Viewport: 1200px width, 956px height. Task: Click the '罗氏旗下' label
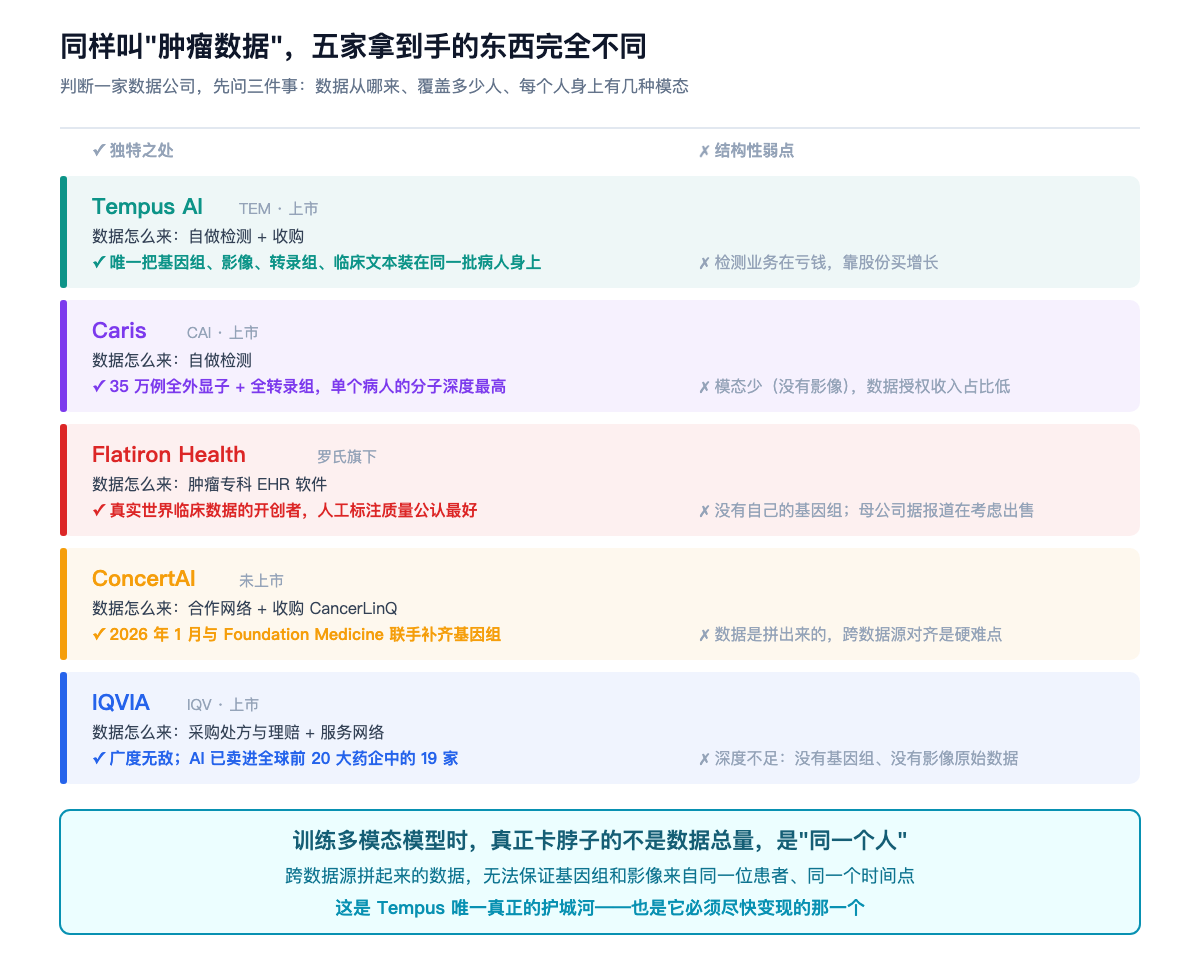[347, 457]
